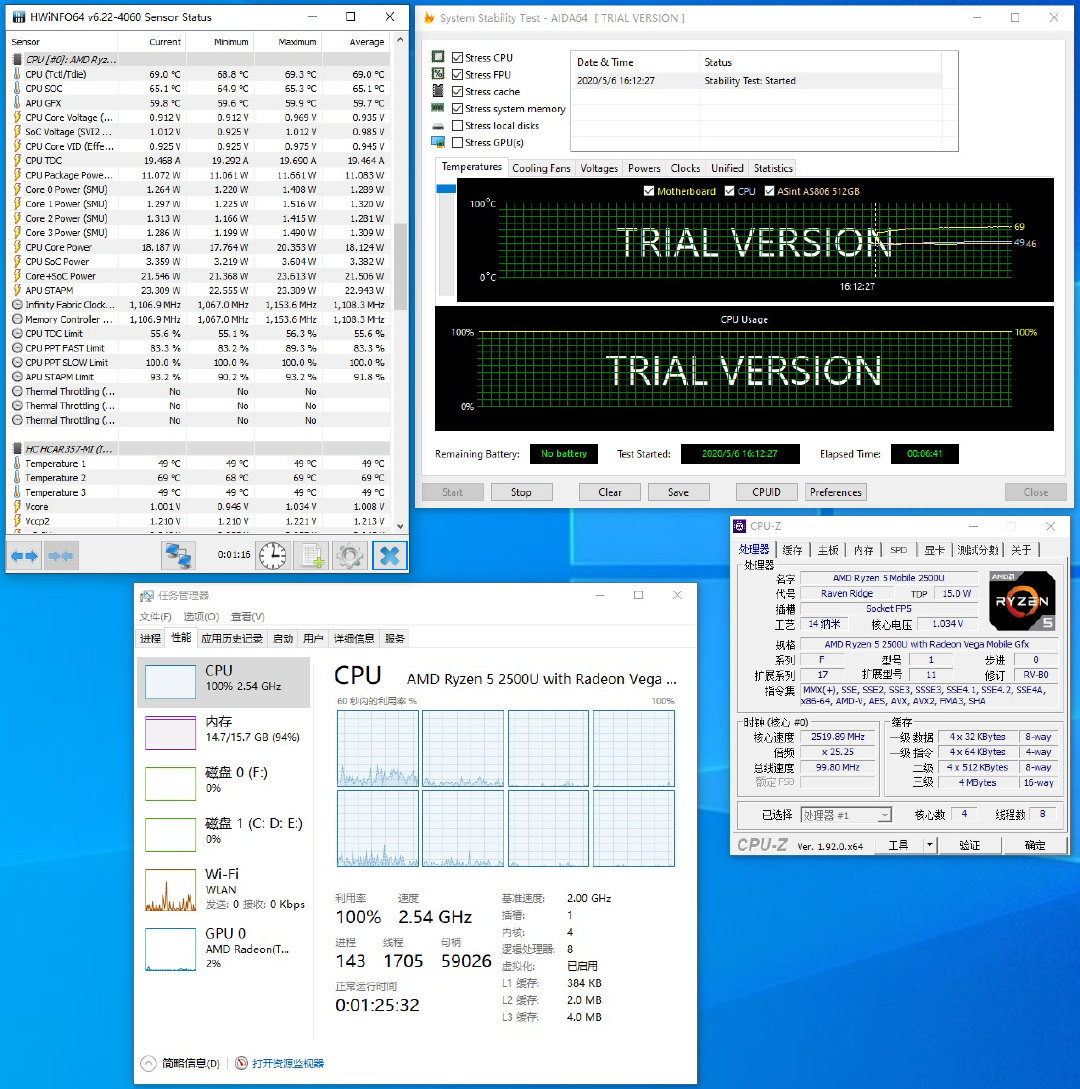This screenshot has width=1080, height=1089.
Task: Open the SPD tab in CPU-Z
Action: [901, 549]
